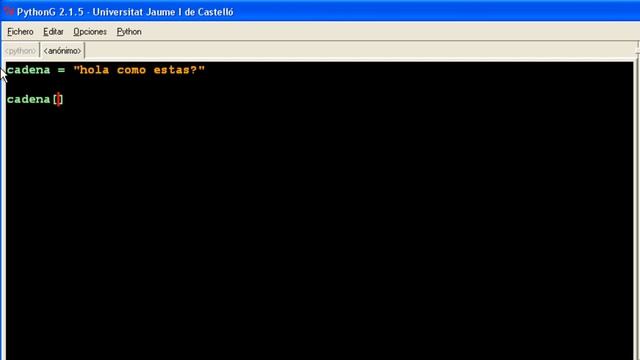Screen dimensions: 640x360
Task: Open the Editar menu
Action: click(x=53, y=31)
